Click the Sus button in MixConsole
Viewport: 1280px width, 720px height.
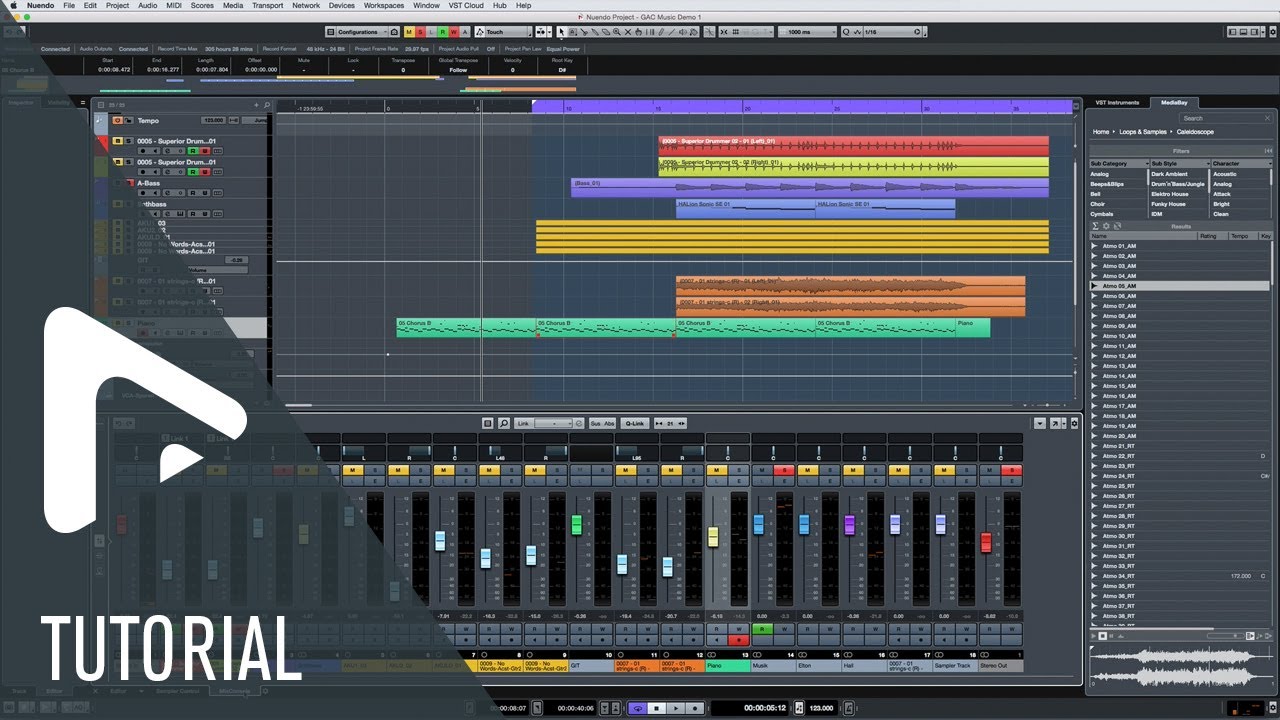click(x=595, y=423)
